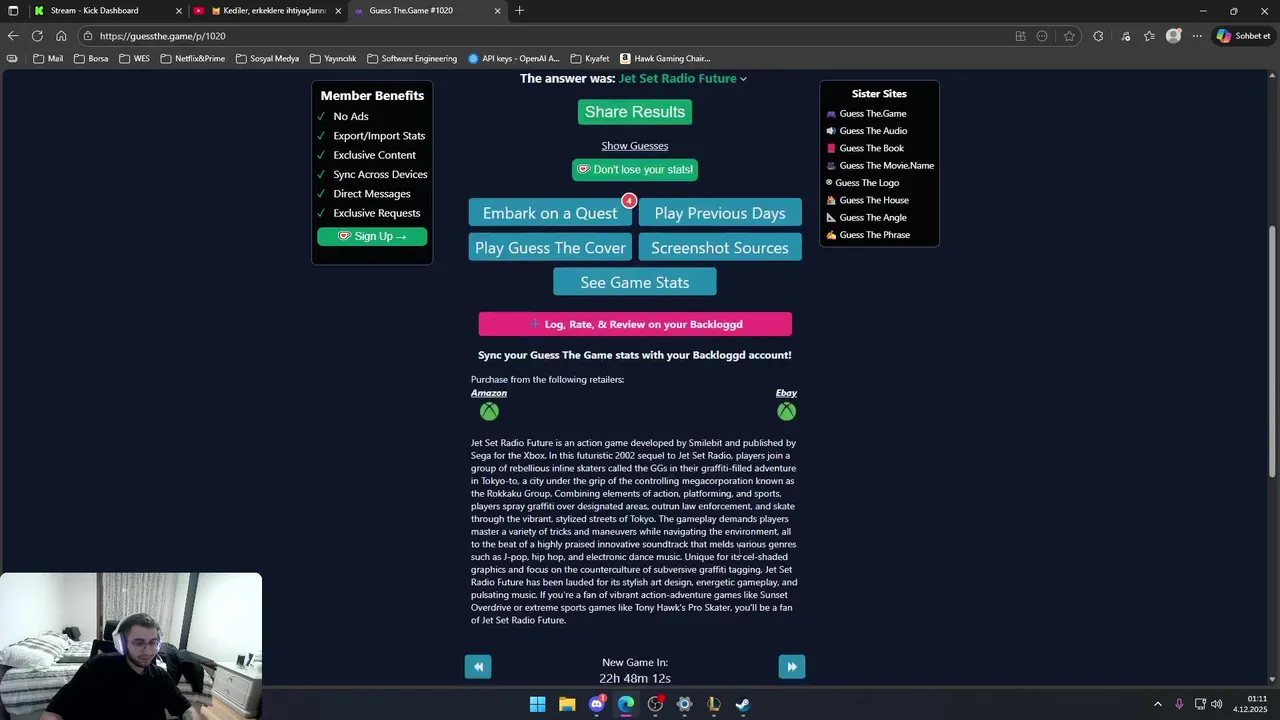Viewport: 1280px width, 720px height.
Task: Click the volume icon in system tray
Action: tap(1217, 704)
